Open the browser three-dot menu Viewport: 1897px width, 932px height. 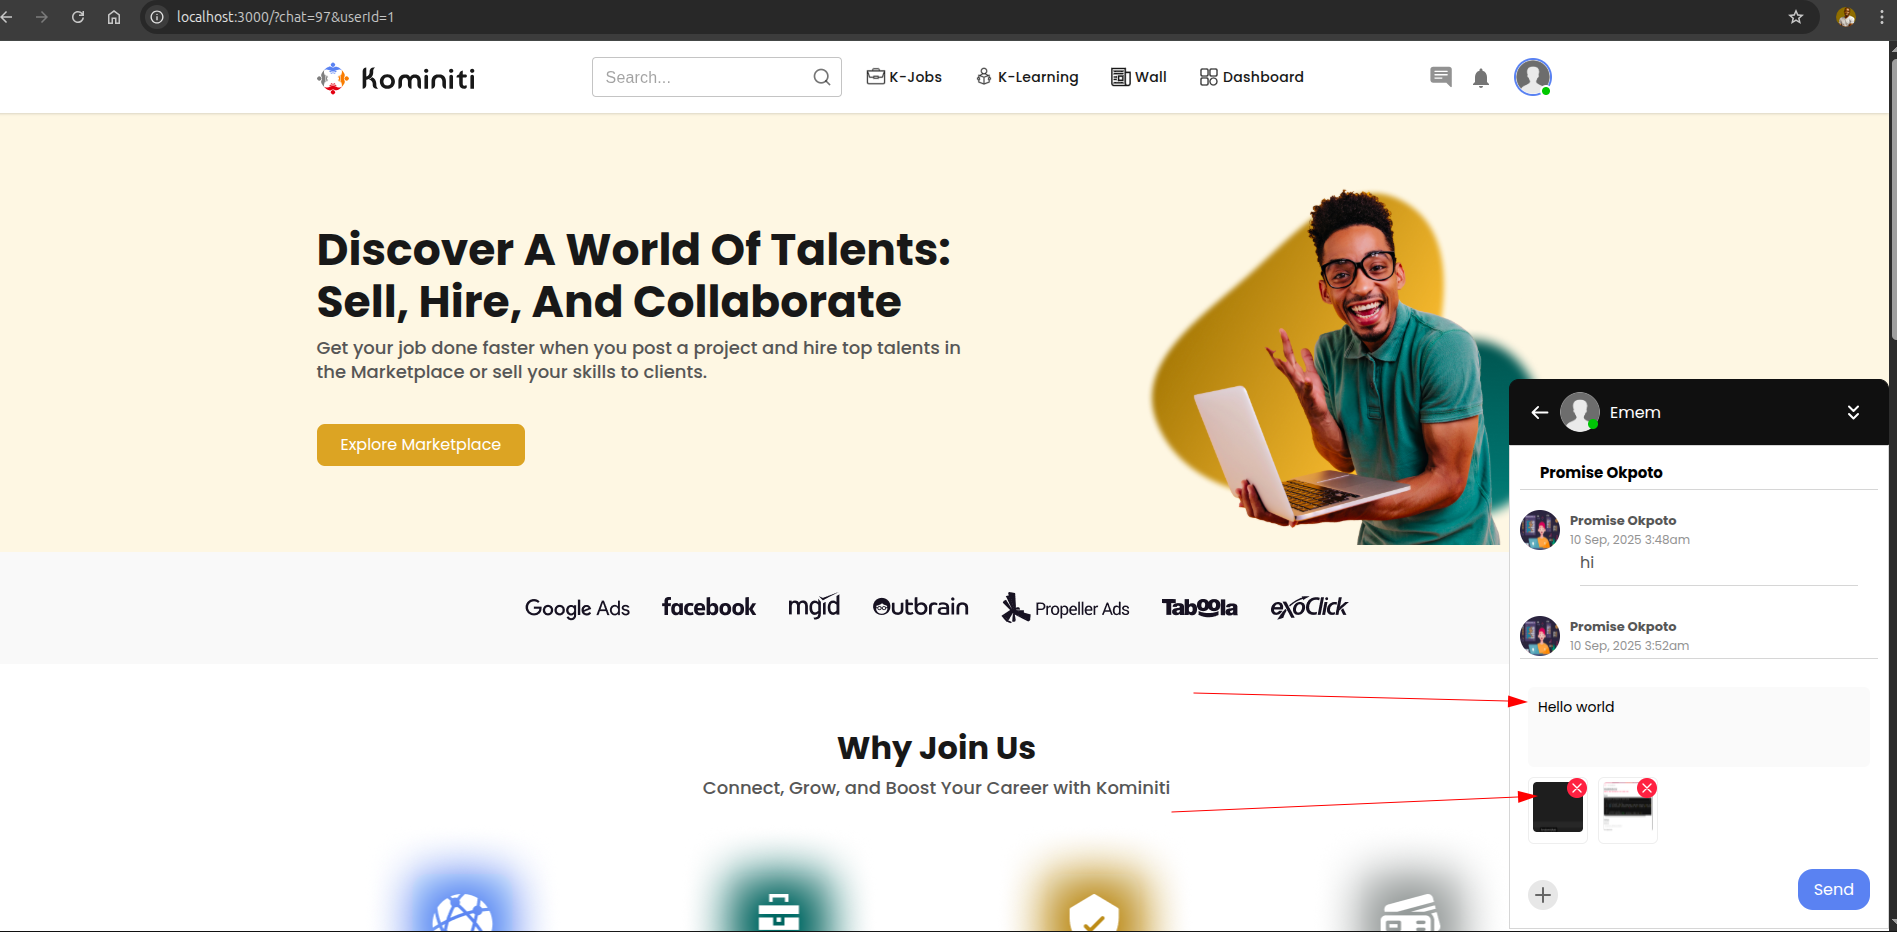(x=1882, y=17)
